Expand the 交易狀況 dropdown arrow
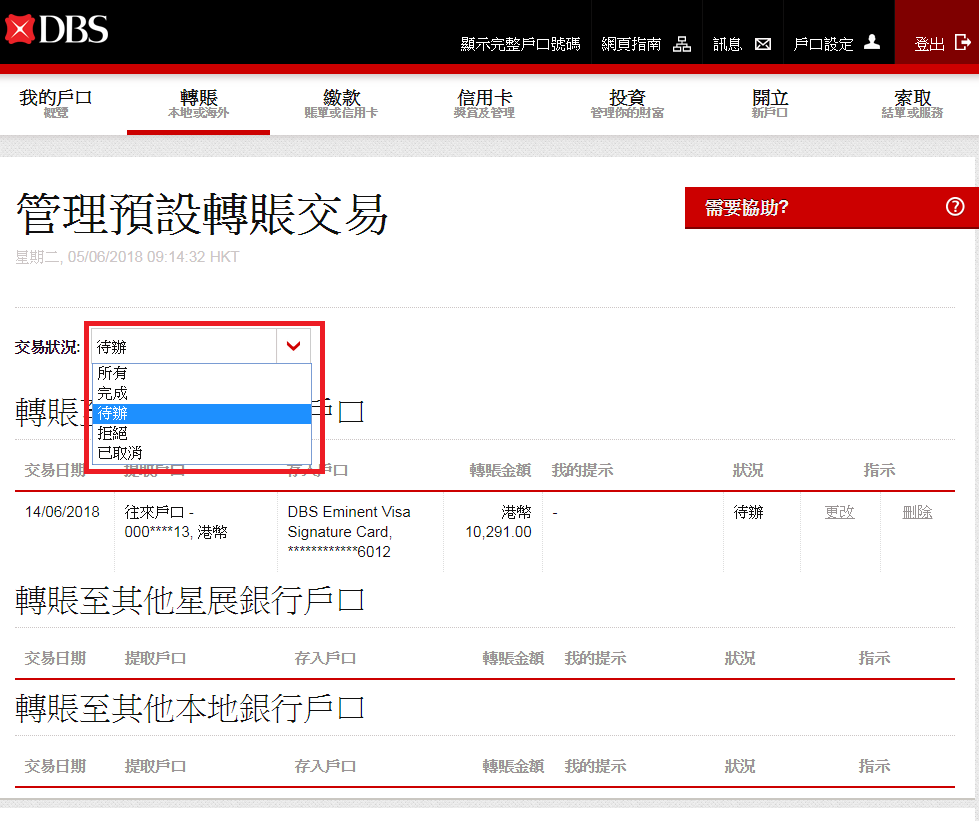 point(293,347)
